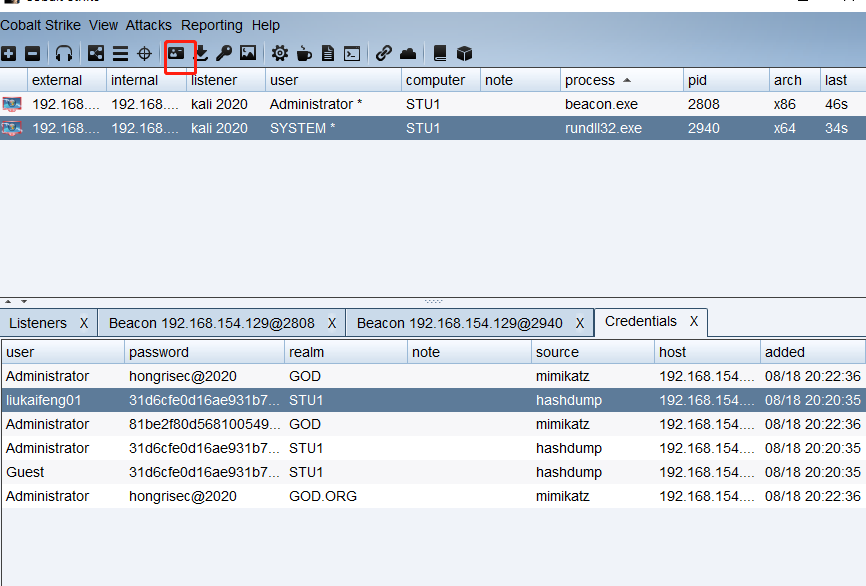Expand top pane with down arrow
This screenshot has height=586, width=866.
tap(24, 302)
